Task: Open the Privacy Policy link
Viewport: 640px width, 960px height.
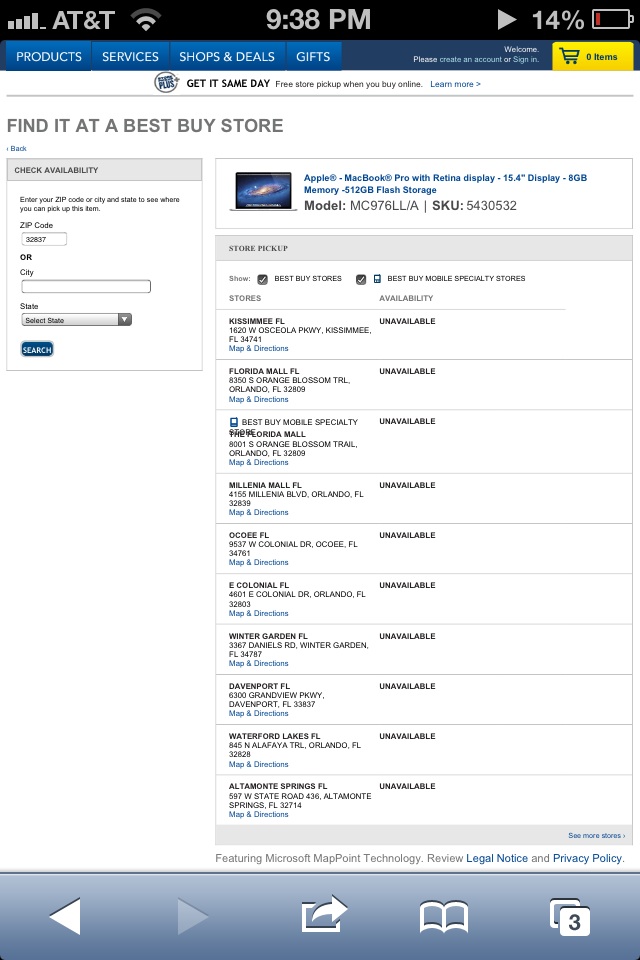Action: coord(587,858)
